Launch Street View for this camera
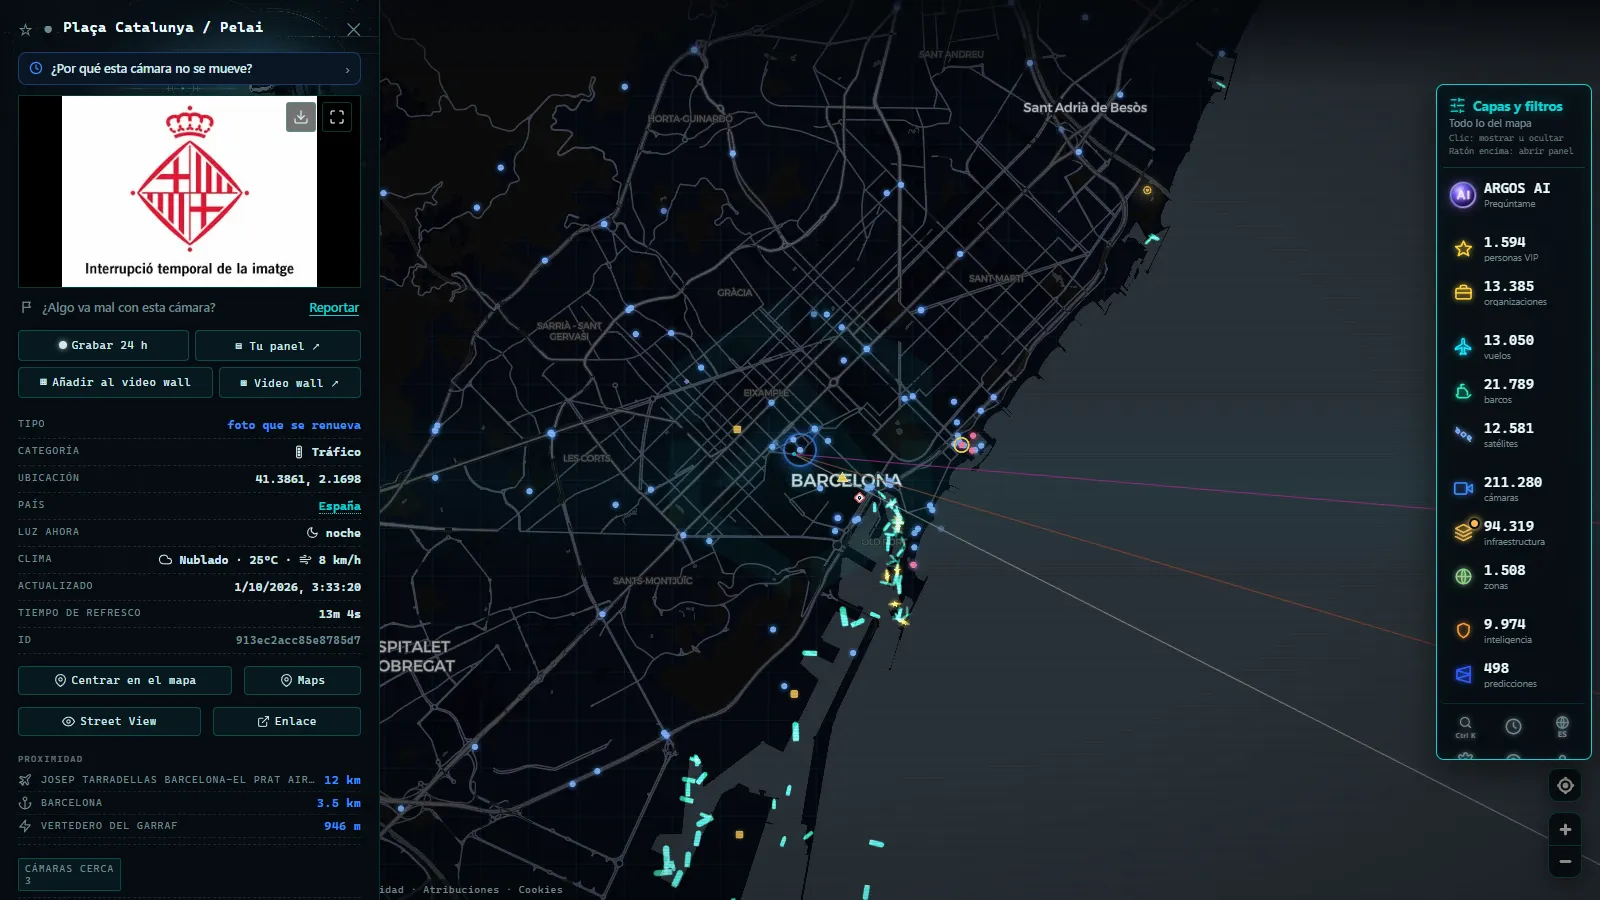 [109, 721]
